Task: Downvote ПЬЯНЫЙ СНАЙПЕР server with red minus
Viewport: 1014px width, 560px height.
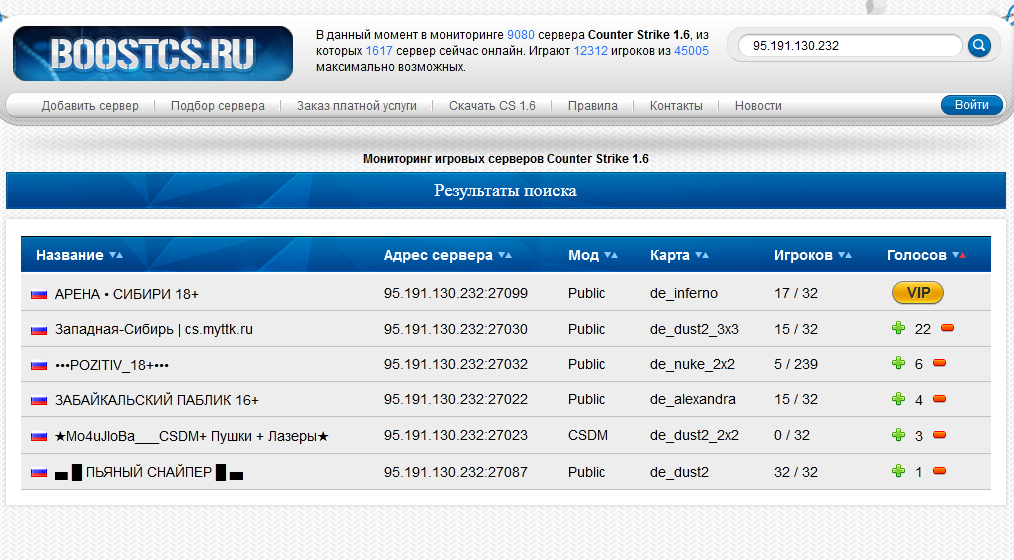Action: click(940, 471)
